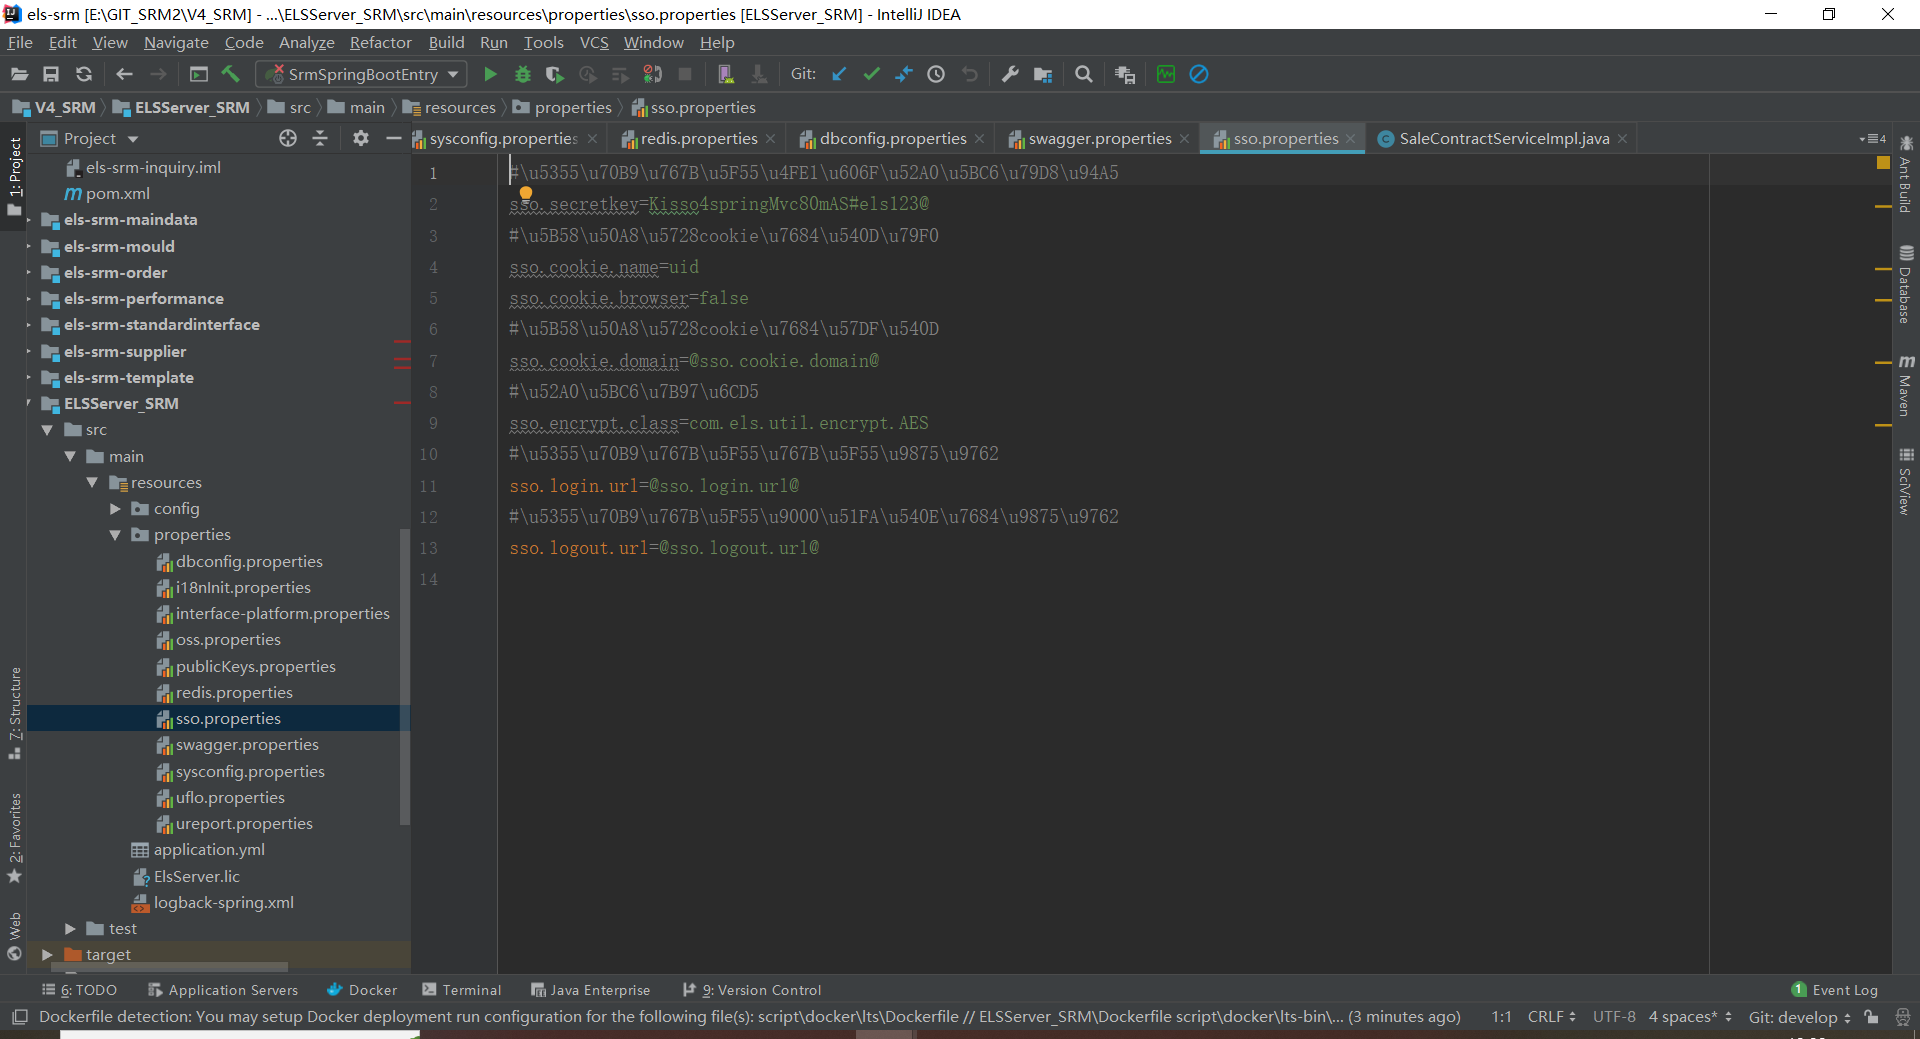Open settings wrench icon

point(1010,74)
